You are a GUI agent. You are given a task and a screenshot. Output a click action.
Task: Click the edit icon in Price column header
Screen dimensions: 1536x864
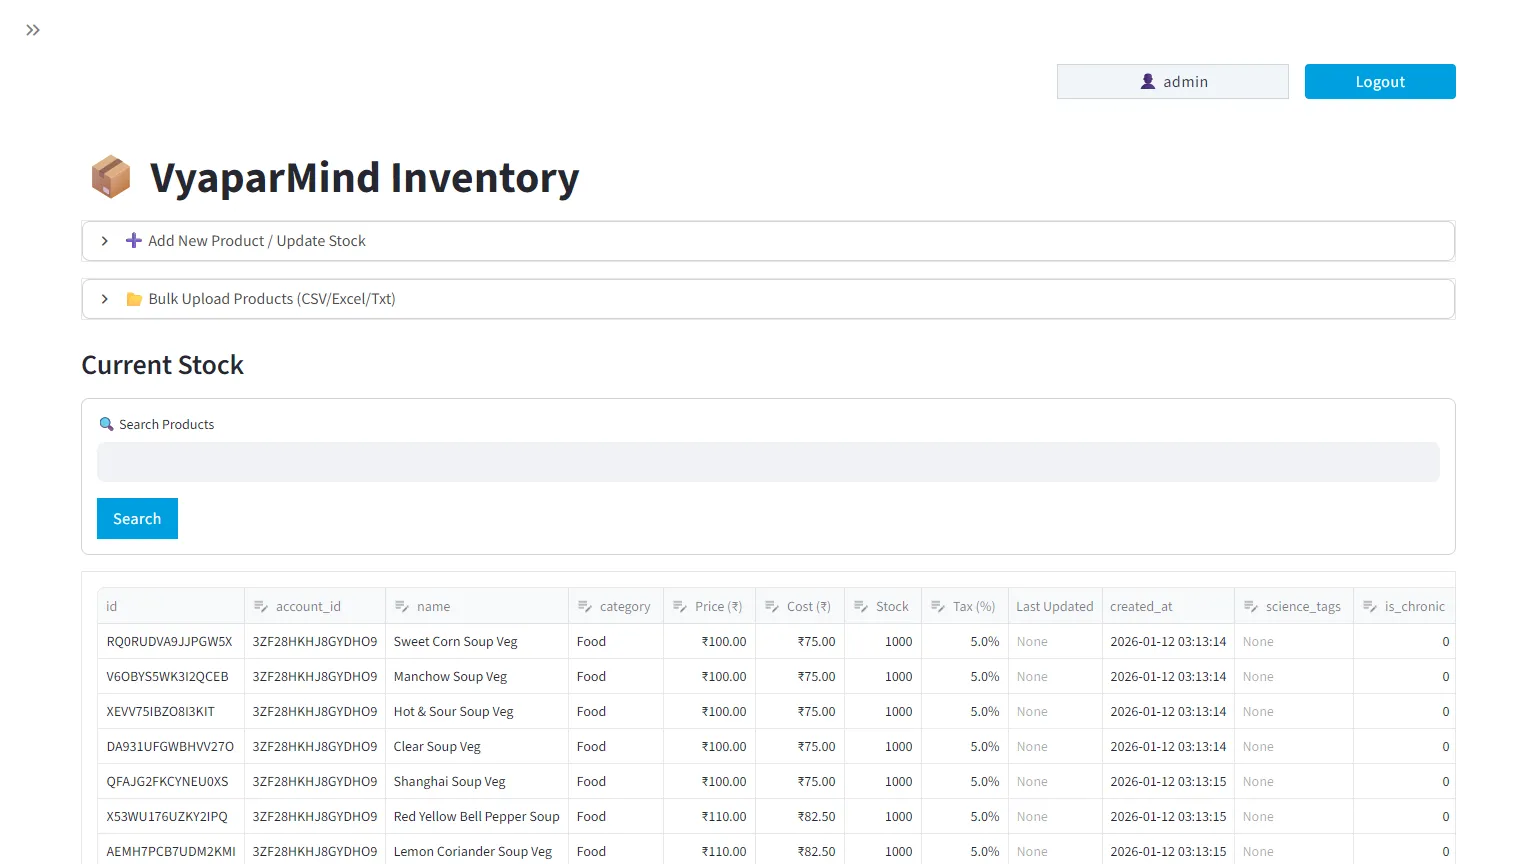click(x=680, y=606)
